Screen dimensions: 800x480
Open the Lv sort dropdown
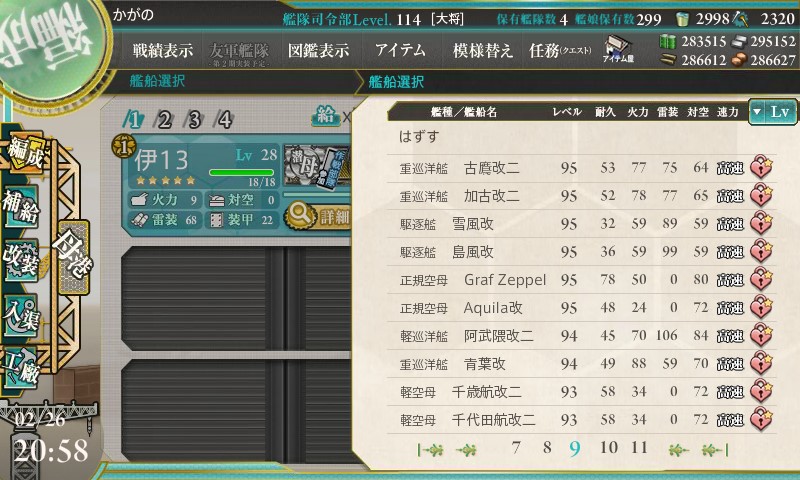click(x=772, y=111)
